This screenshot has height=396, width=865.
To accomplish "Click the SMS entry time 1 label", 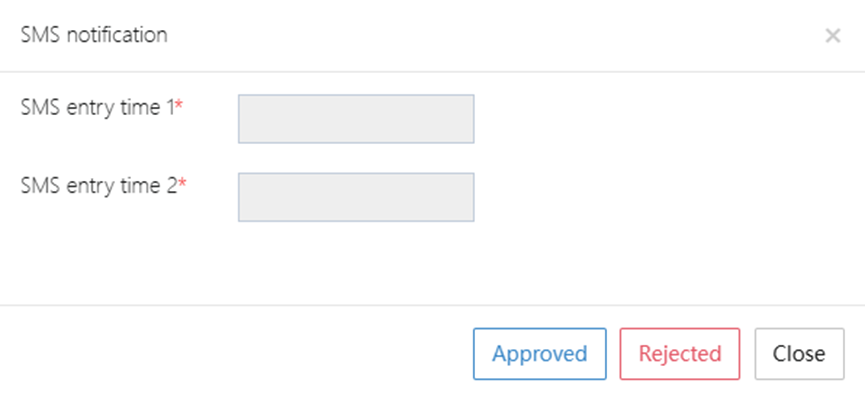I will pyautogui.click(x=98, y=108).
